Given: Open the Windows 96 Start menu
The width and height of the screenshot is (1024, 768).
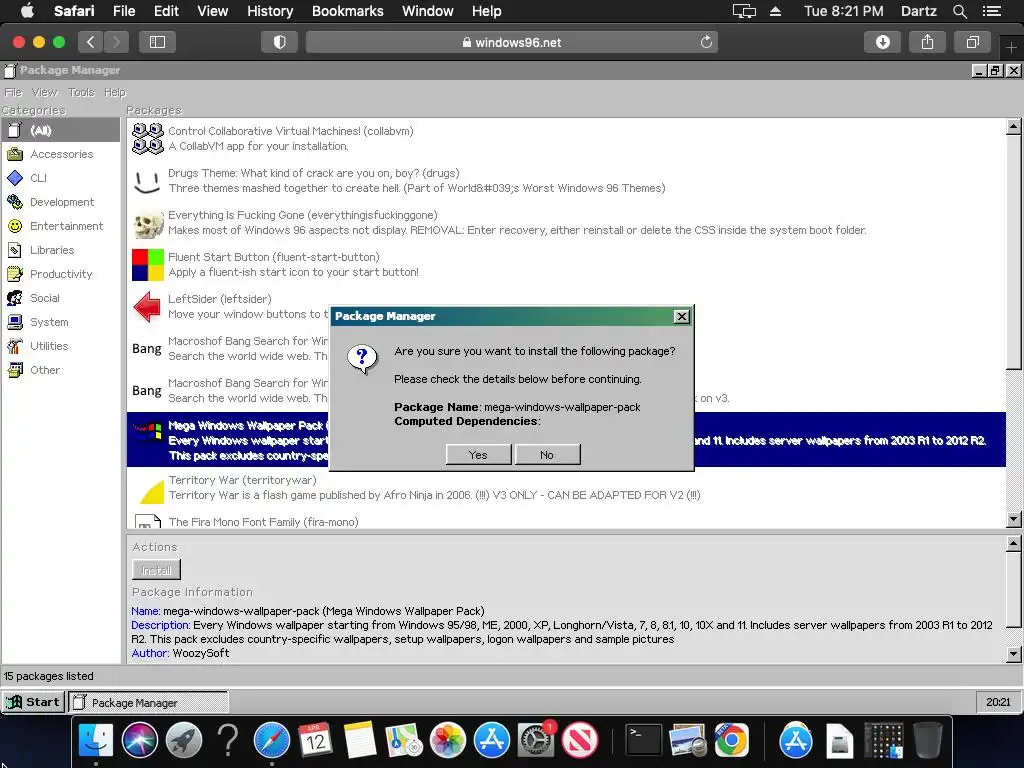Looking at the screenshot, I should click(33, 702).
